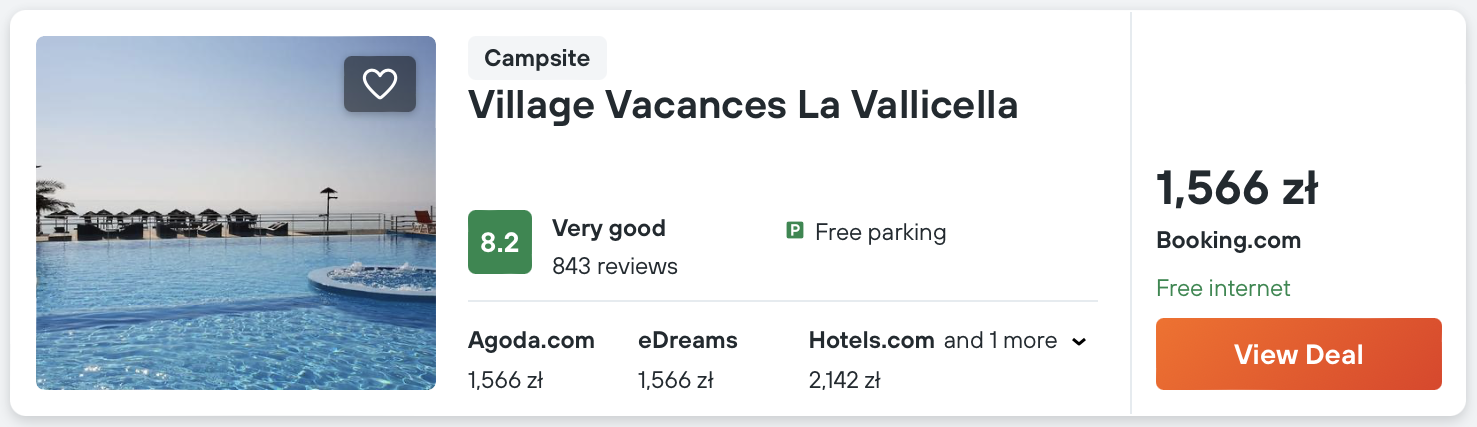Image resolution: width=1477 pixels, height=427 pixels.
Task: Open the 843 reviews link
Action: [x=615, y=267]
